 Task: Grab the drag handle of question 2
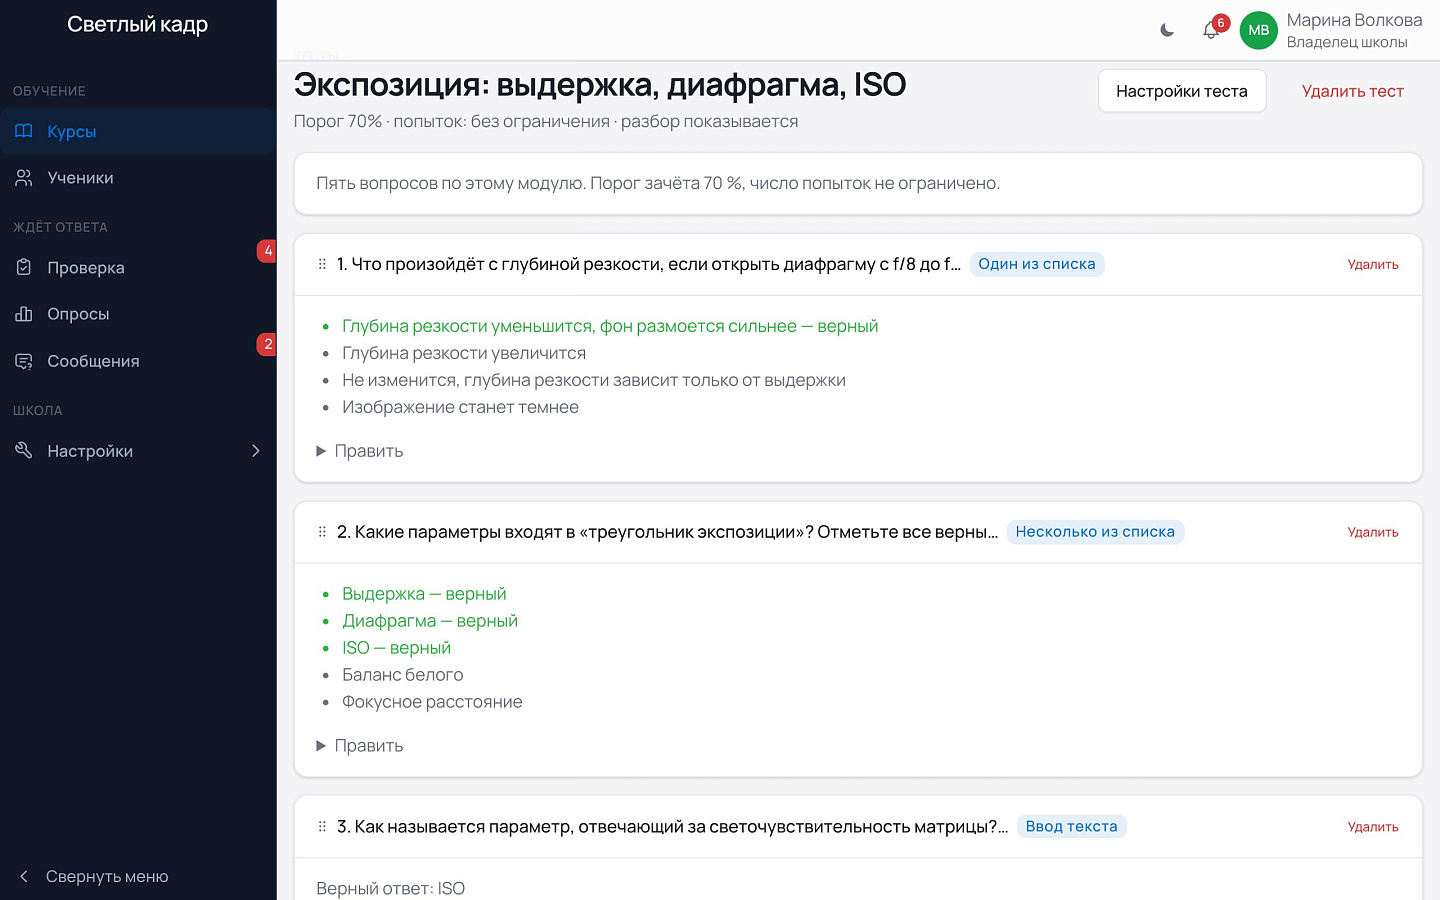pos(322,532)
